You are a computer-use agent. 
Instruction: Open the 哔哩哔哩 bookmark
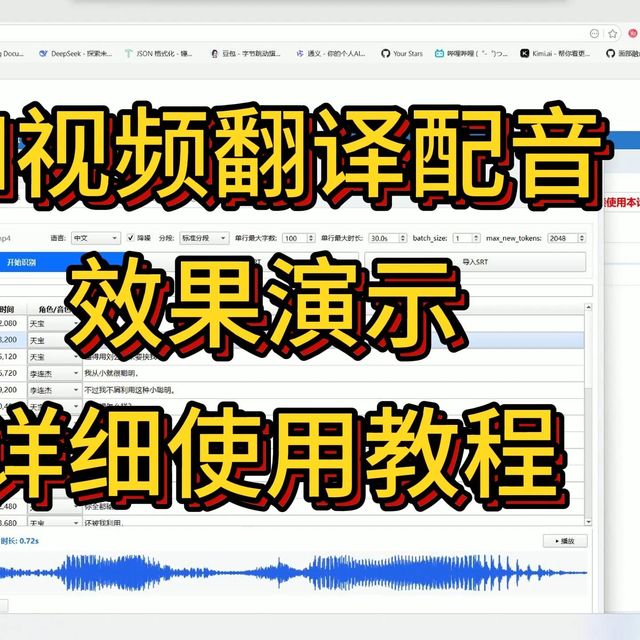(471, 53)
